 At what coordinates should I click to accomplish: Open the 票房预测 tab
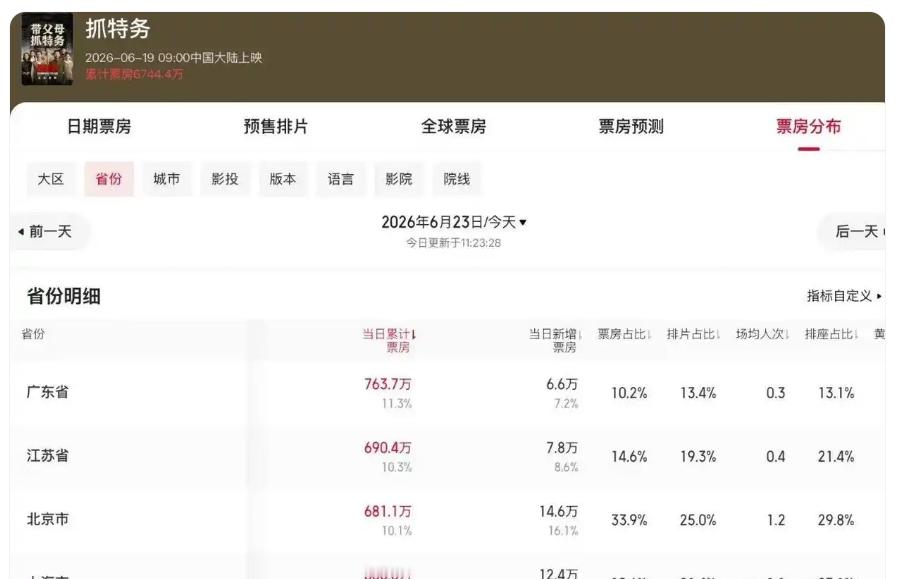631,127
